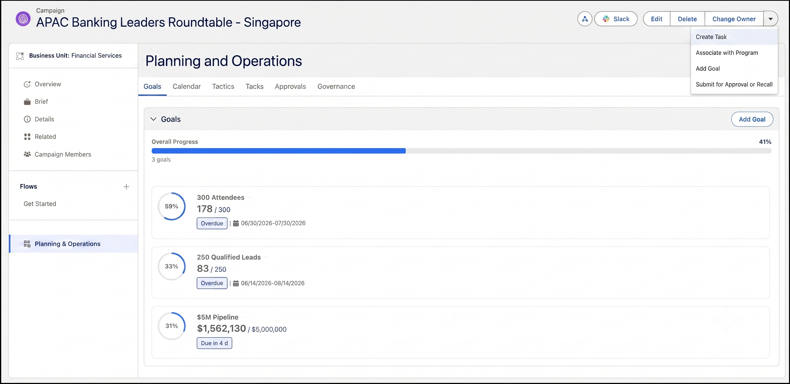Click the 3 goals text
The width and height of the screenshot is (790, 384).
pos(161,160)
